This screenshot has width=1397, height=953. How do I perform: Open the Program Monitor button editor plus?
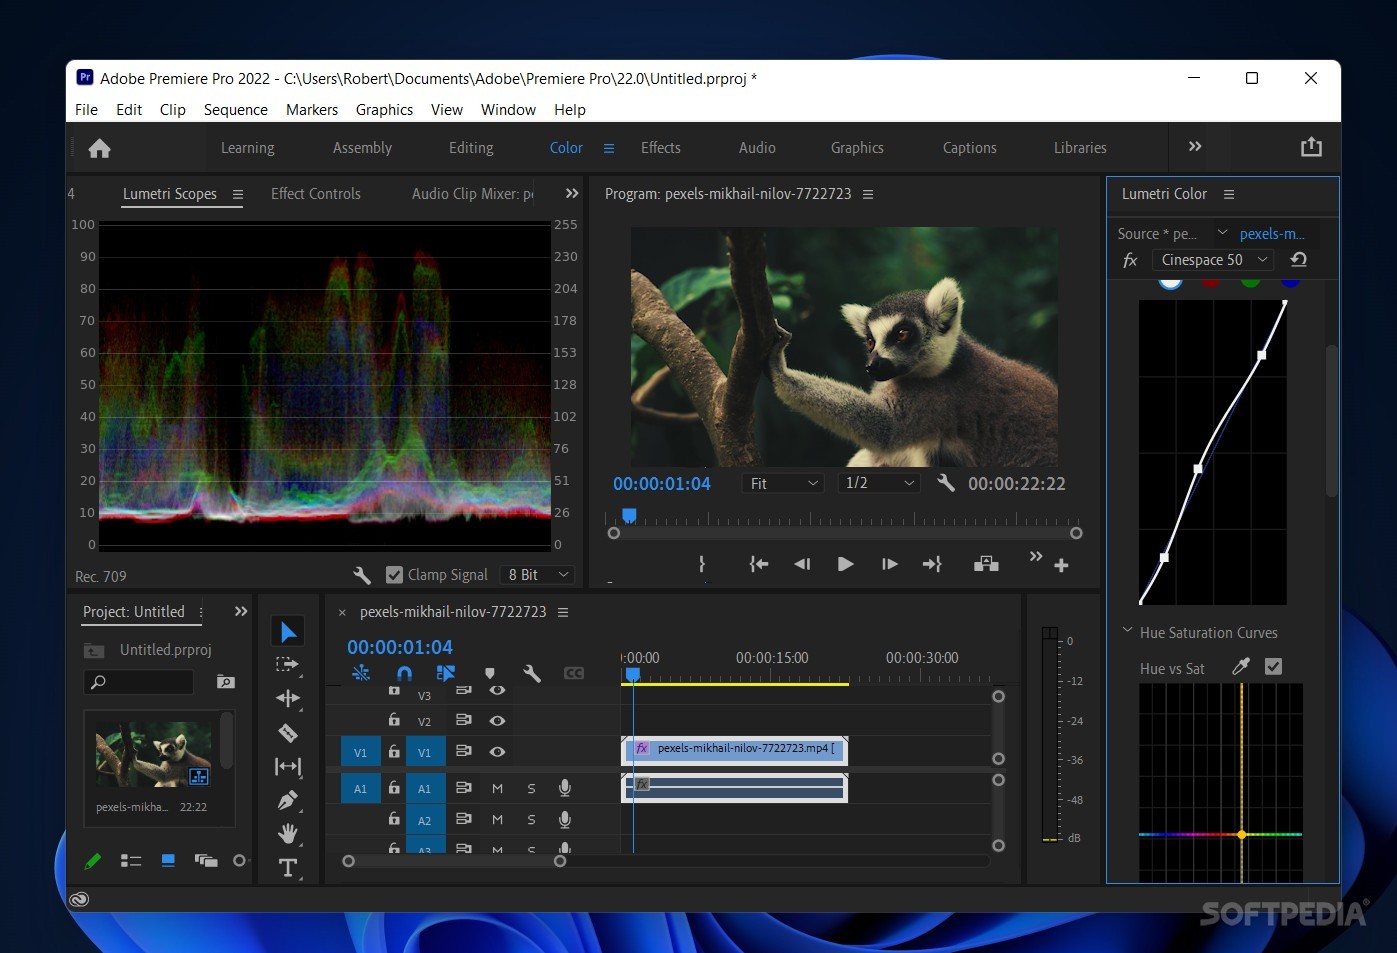point(1061,566)
